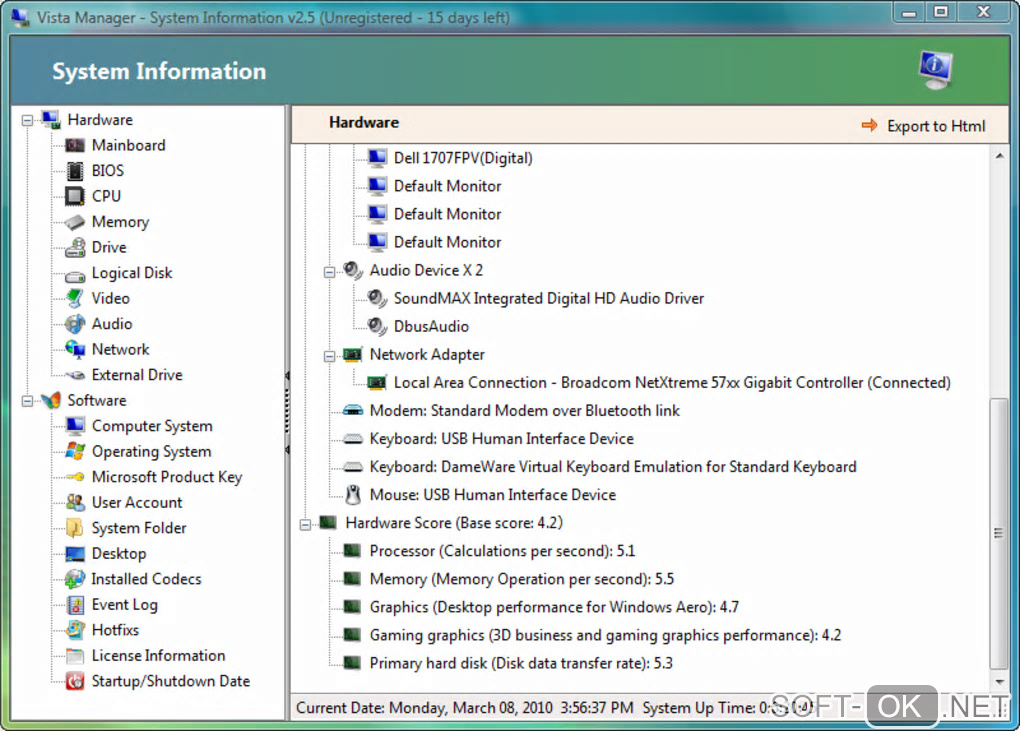
Task: Click the Network Adapter card icon
Action: [x=352, y=354]
